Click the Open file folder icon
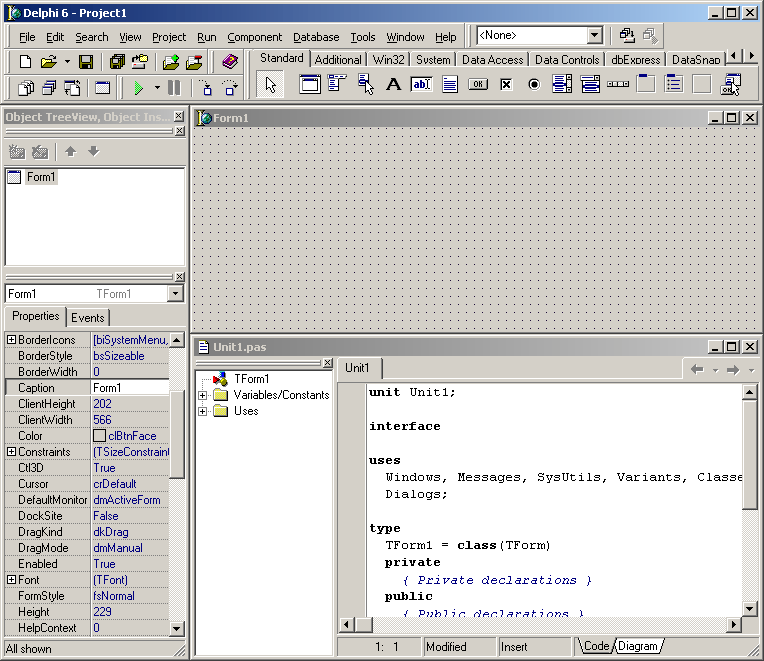The width and height of the screenshot is (764, 661). pyautogui.click(x=49, y=62)
